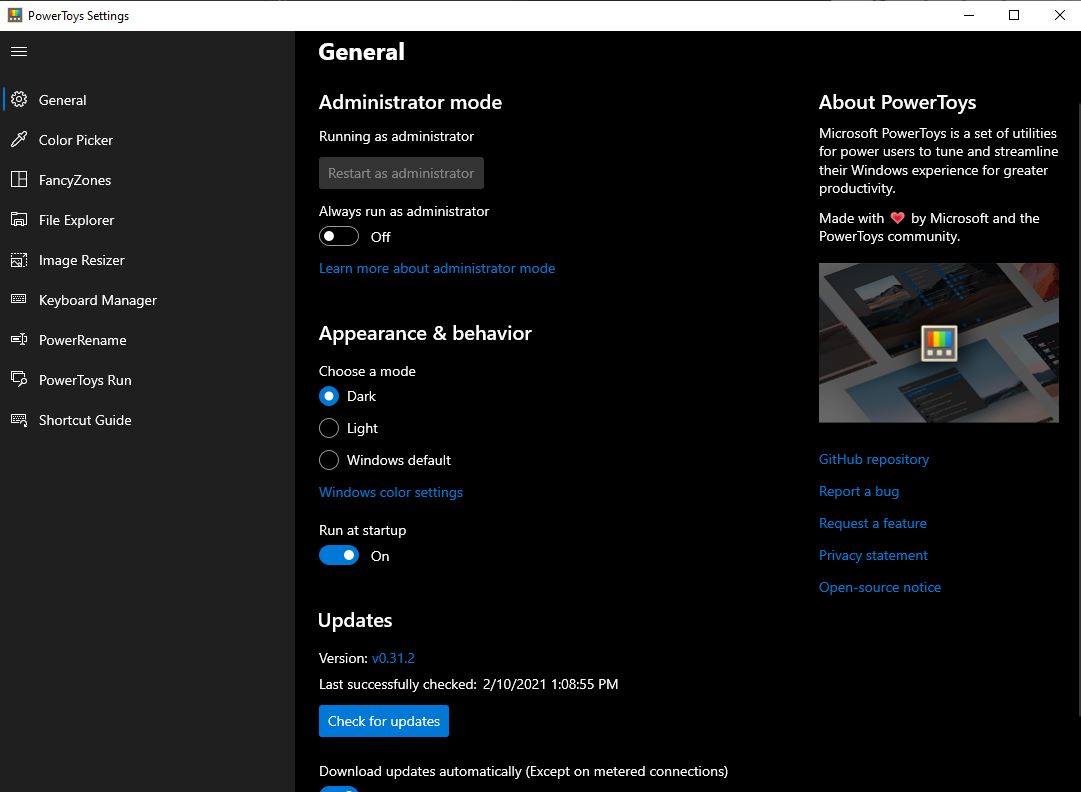Open Shortcut Guide settings

tap(148, 420)
